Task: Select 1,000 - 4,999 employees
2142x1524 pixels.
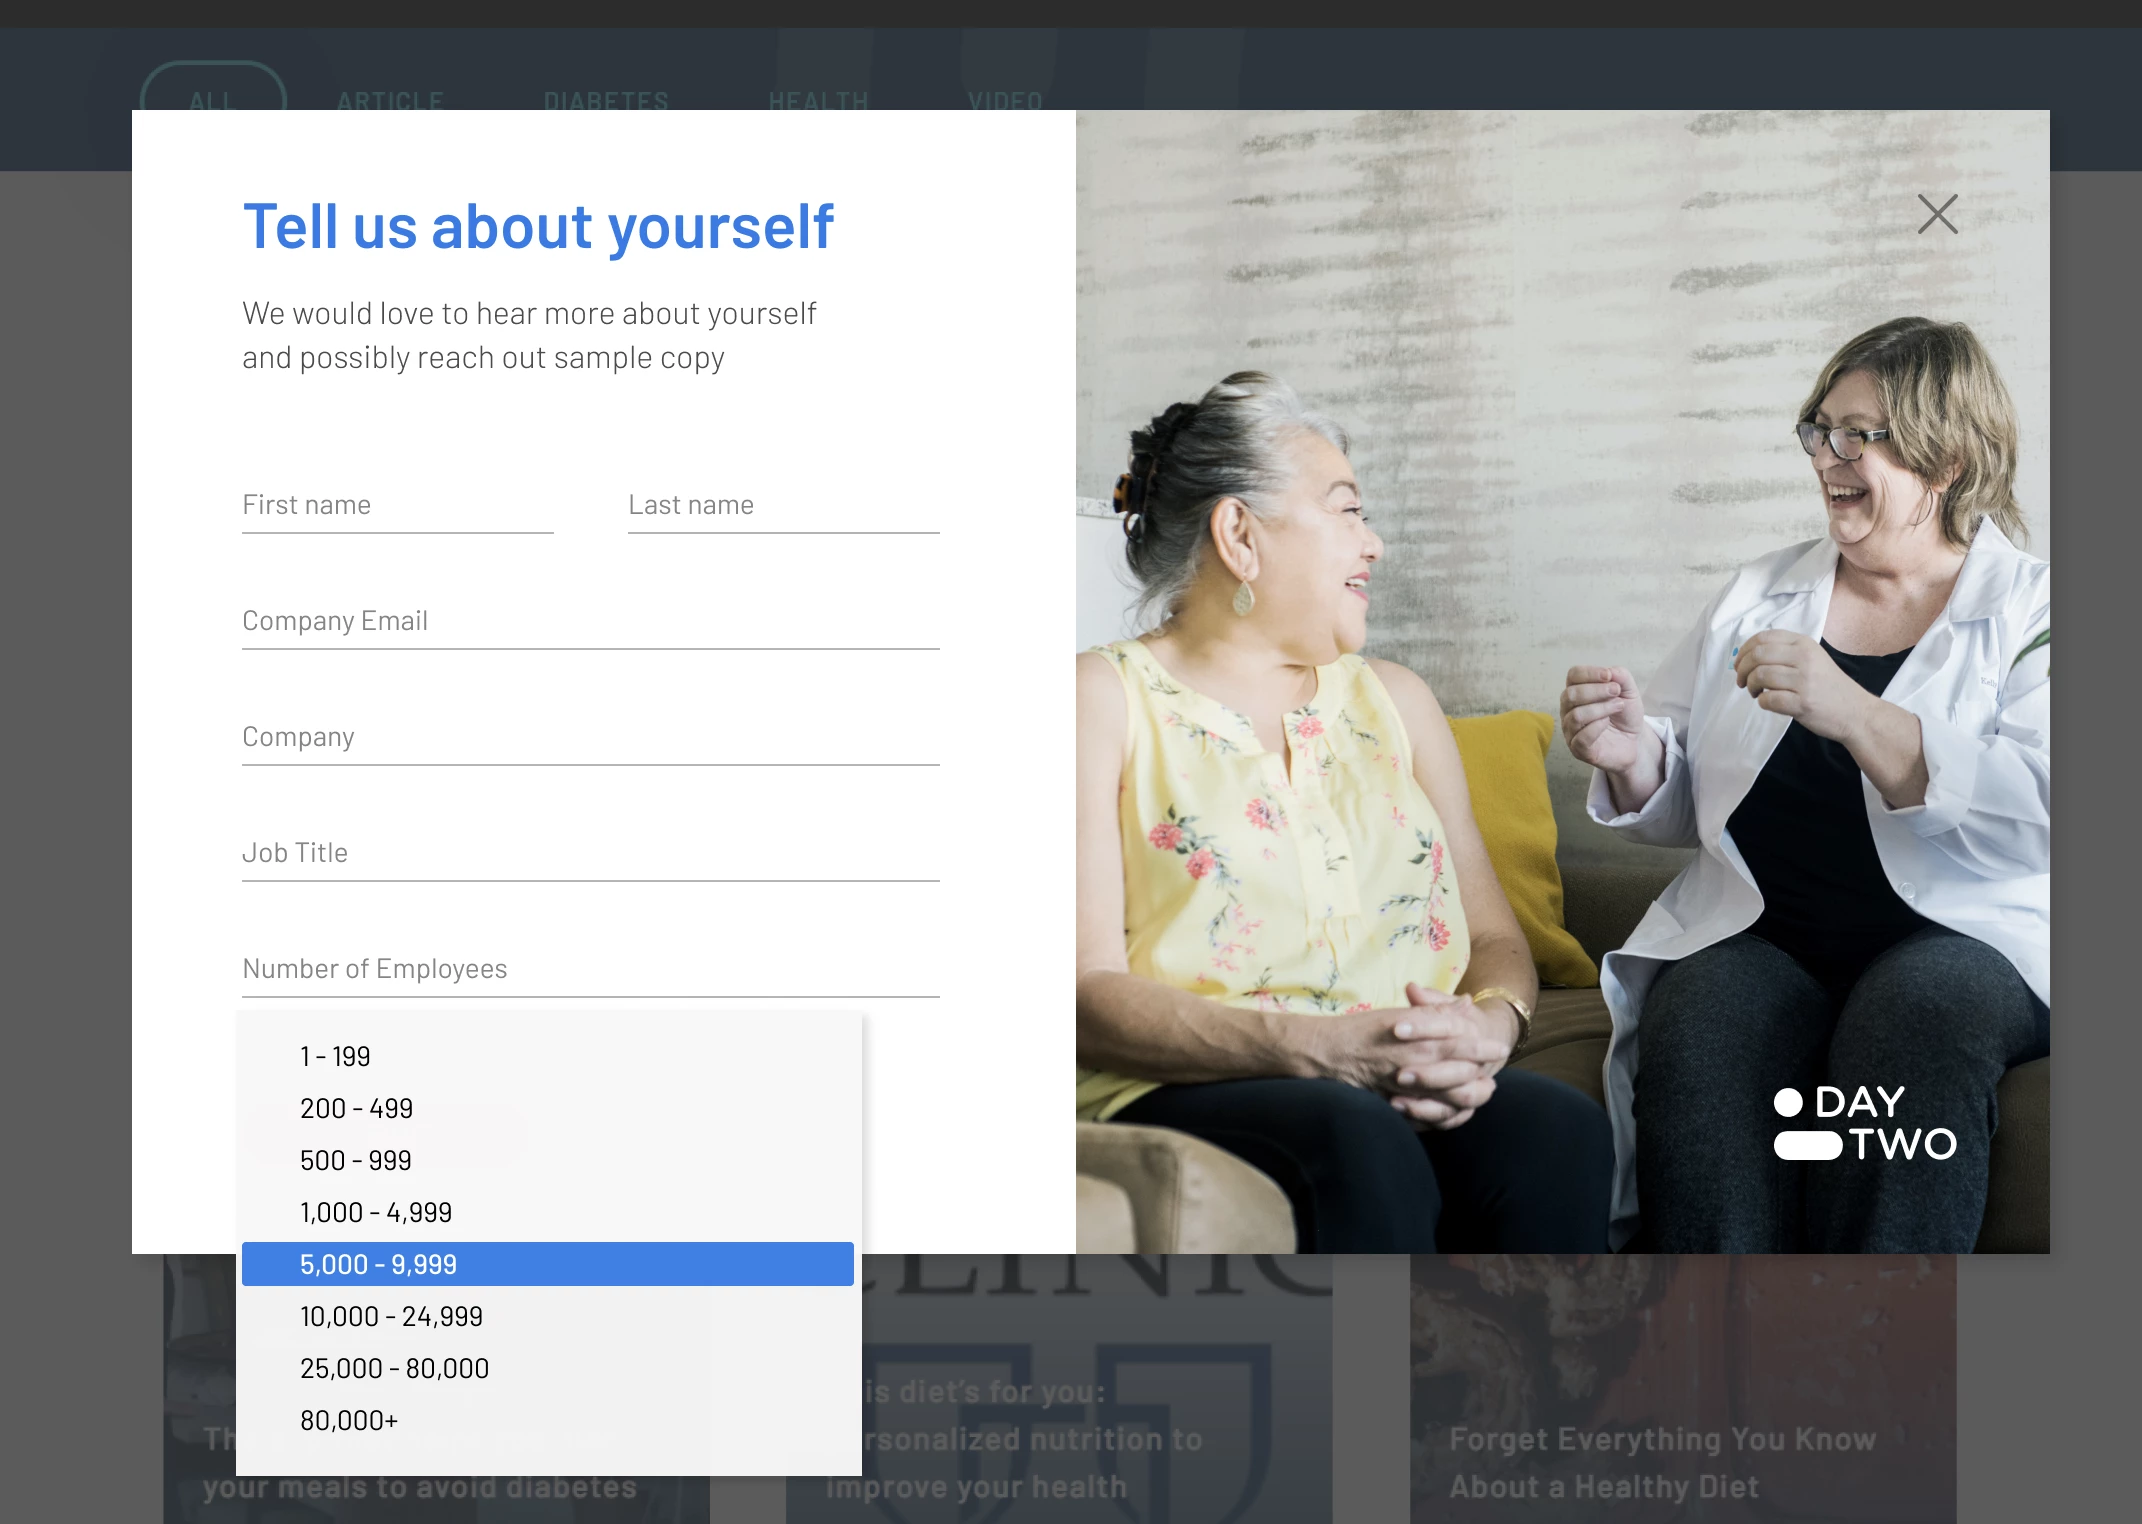Action: pos(376,1212)
